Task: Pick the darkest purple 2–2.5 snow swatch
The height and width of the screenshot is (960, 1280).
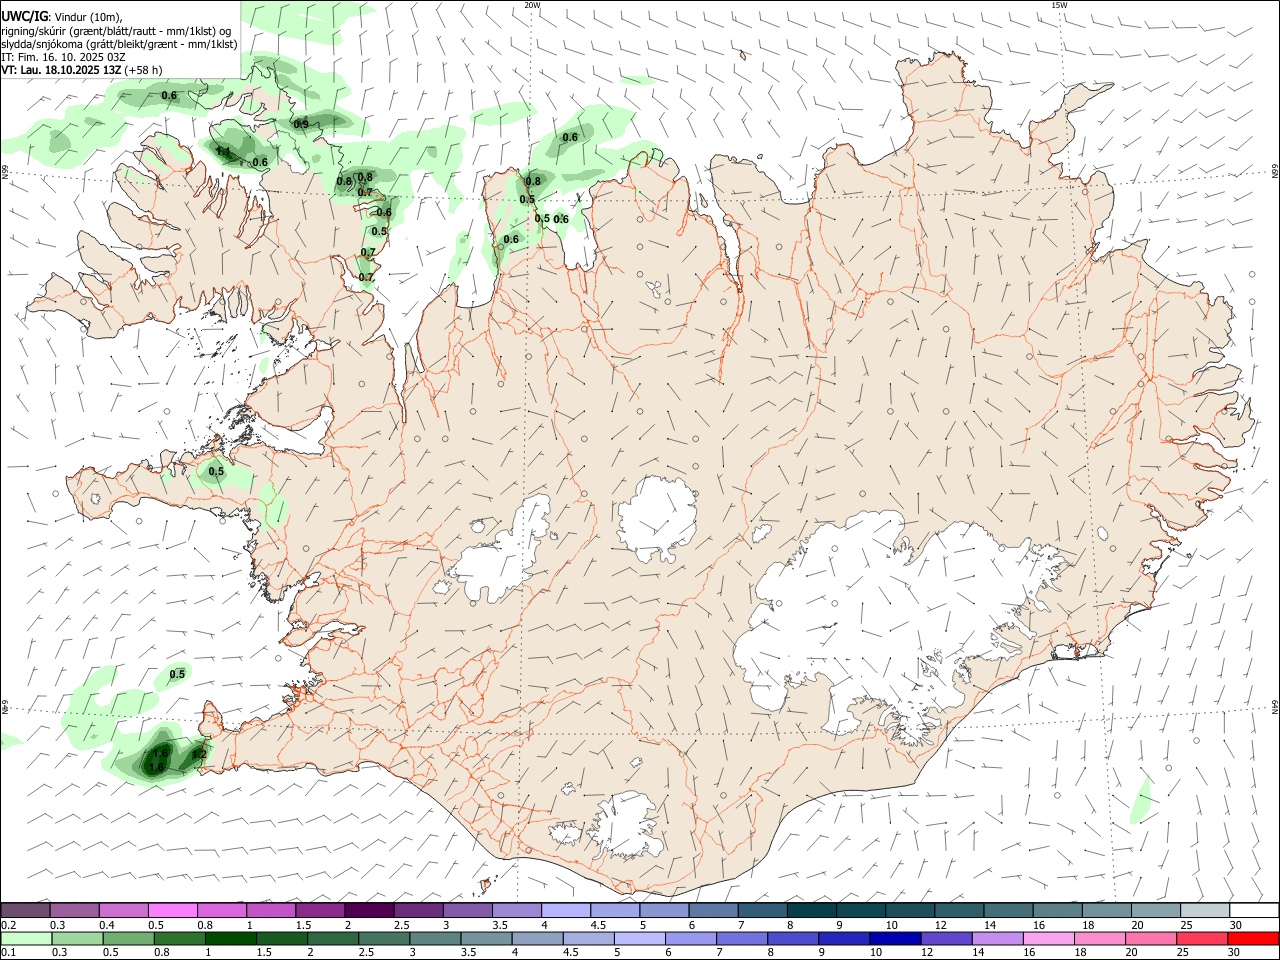Action: click(370, 910)
